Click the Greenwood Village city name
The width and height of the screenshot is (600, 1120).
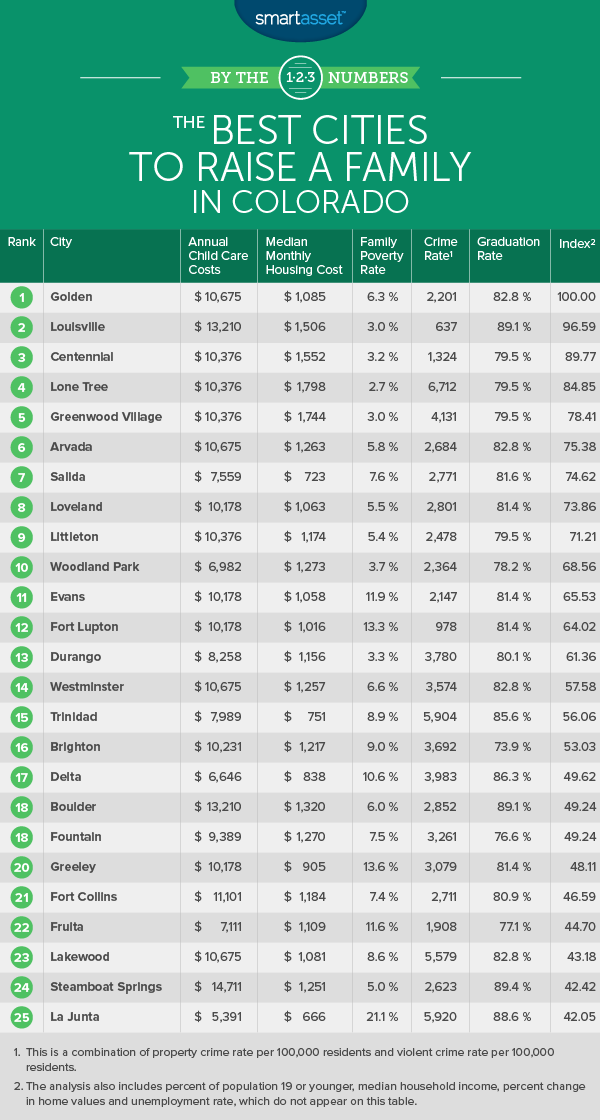(104, 417)
